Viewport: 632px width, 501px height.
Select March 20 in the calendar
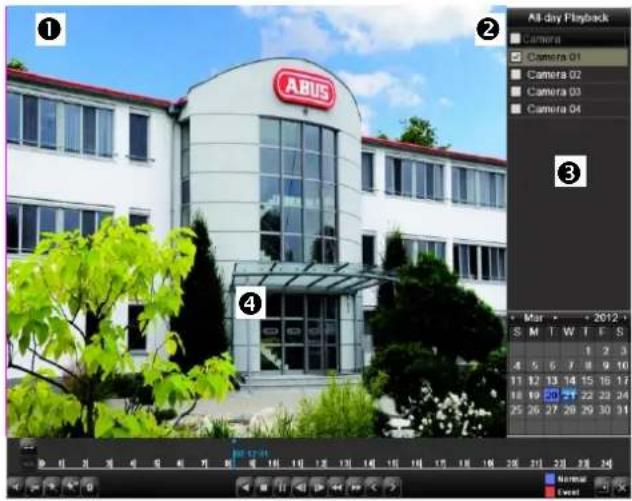coord(551,395)
